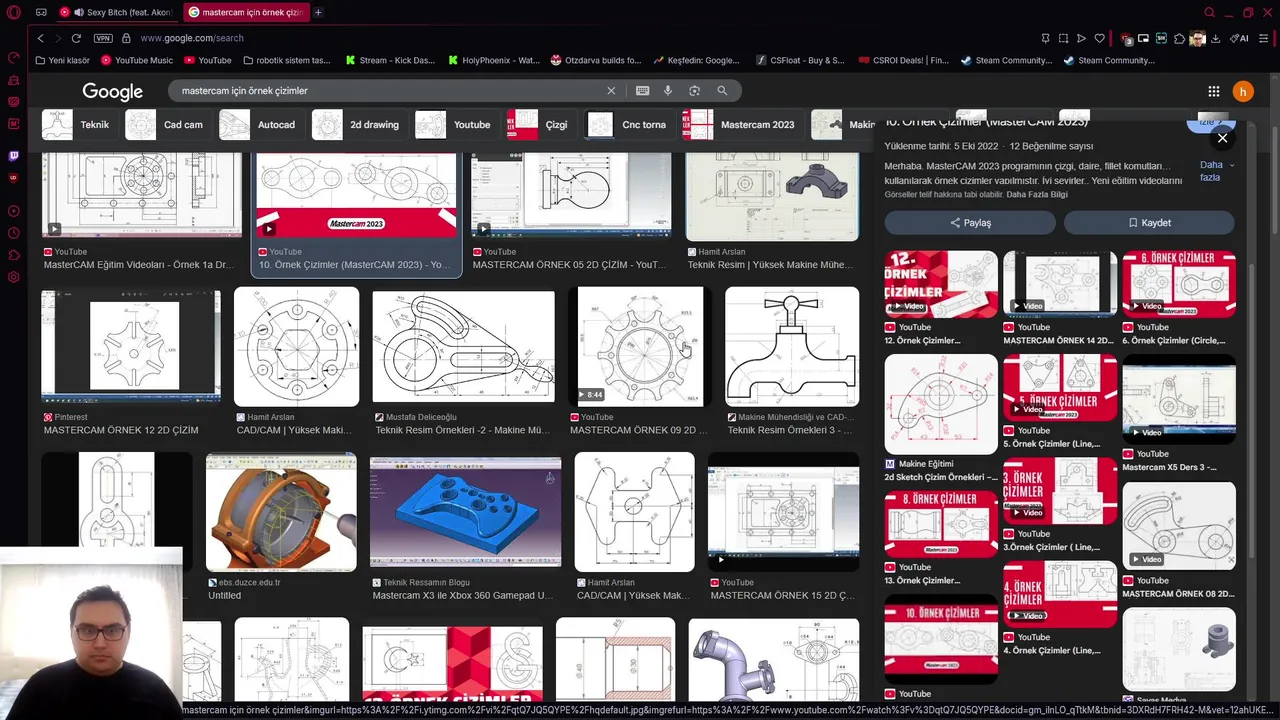Open the AI button in toolbar
Screen dimensions: 1280x720
click(1240, 38)
